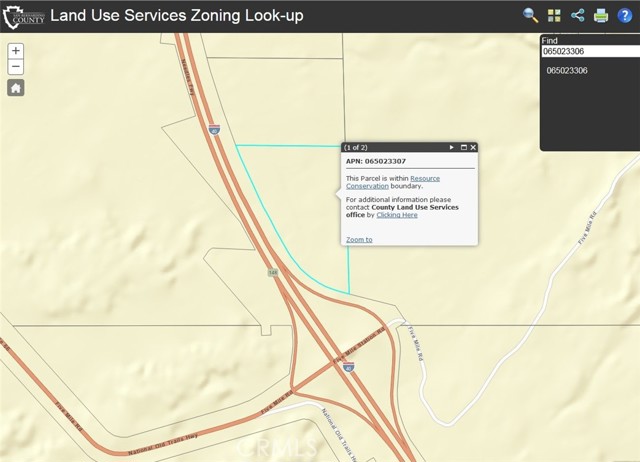Zoom out with the minus button
Viewport: 640px width, 462px height.
click(16, 67)
